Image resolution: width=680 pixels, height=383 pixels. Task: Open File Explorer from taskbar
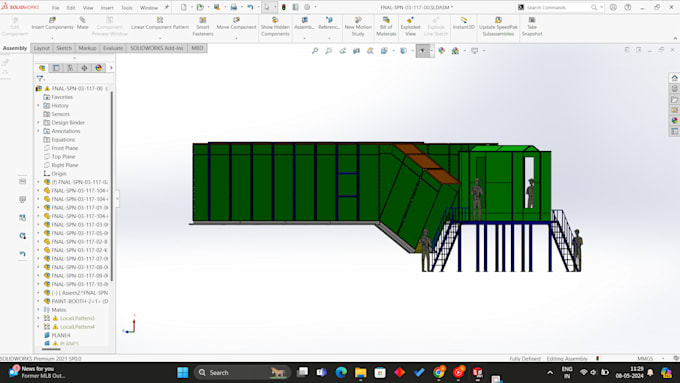pos(360,373)
